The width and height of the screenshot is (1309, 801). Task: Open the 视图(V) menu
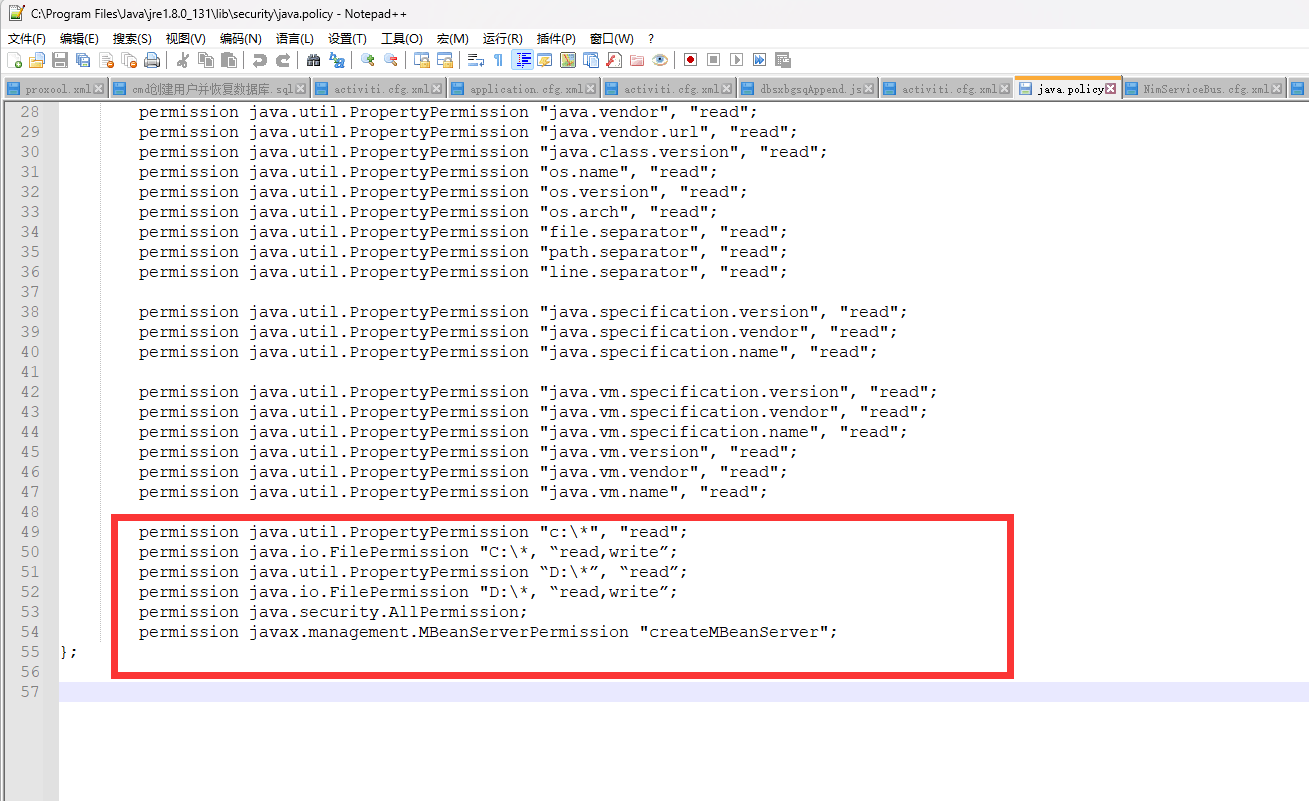point(185,38)
